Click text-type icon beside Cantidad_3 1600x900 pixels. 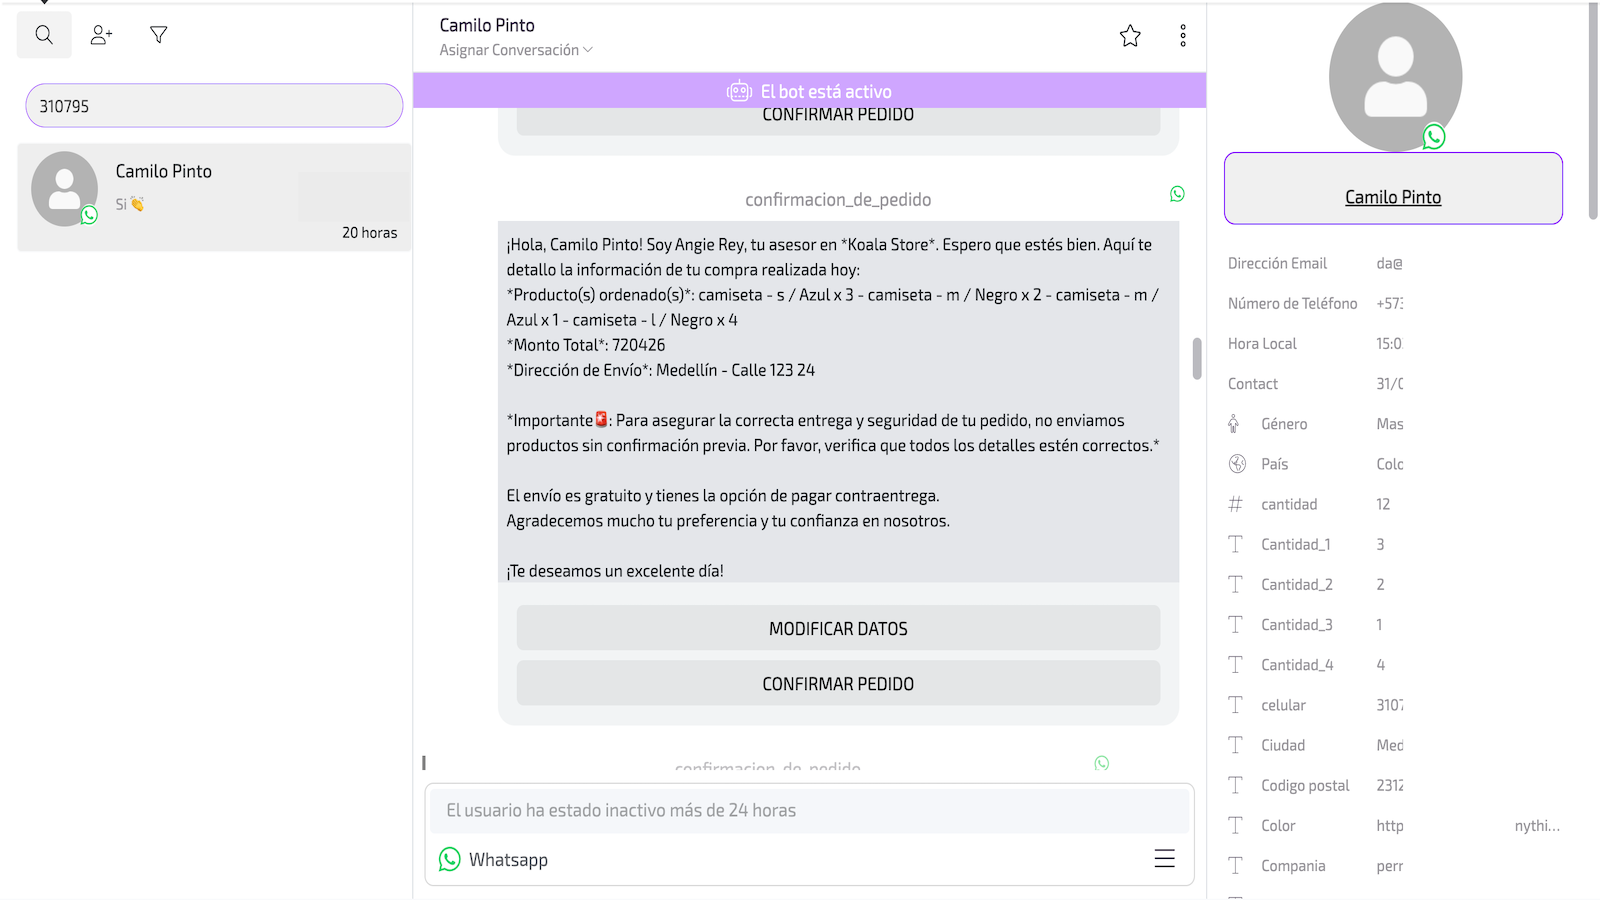tap(1235, 624)
